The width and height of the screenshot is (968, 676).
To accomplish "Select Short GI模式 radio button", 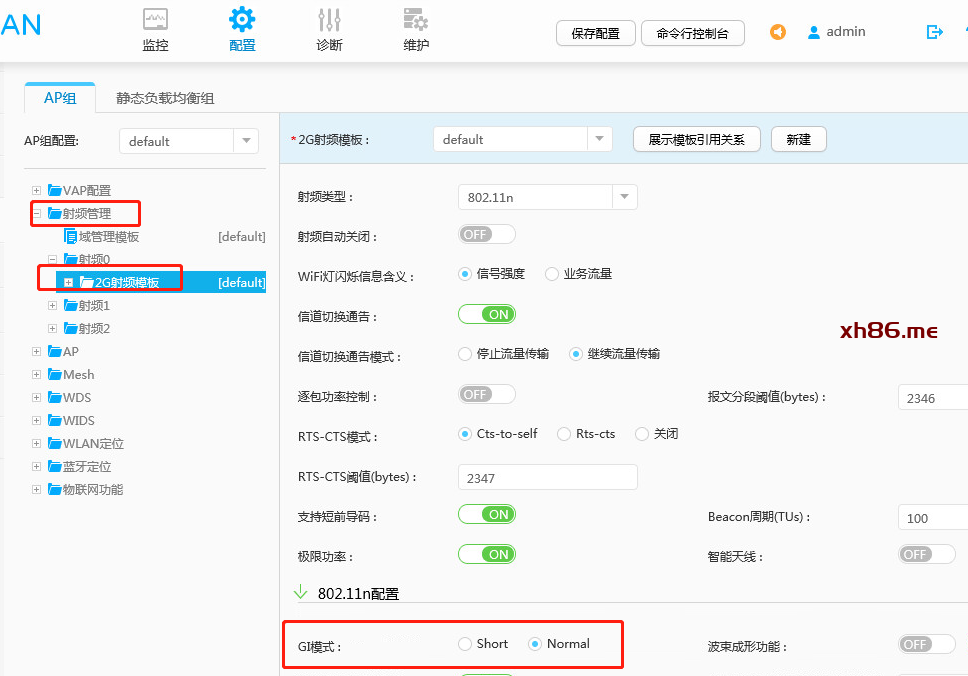I will pyautogui.click(x=465, y=644).
